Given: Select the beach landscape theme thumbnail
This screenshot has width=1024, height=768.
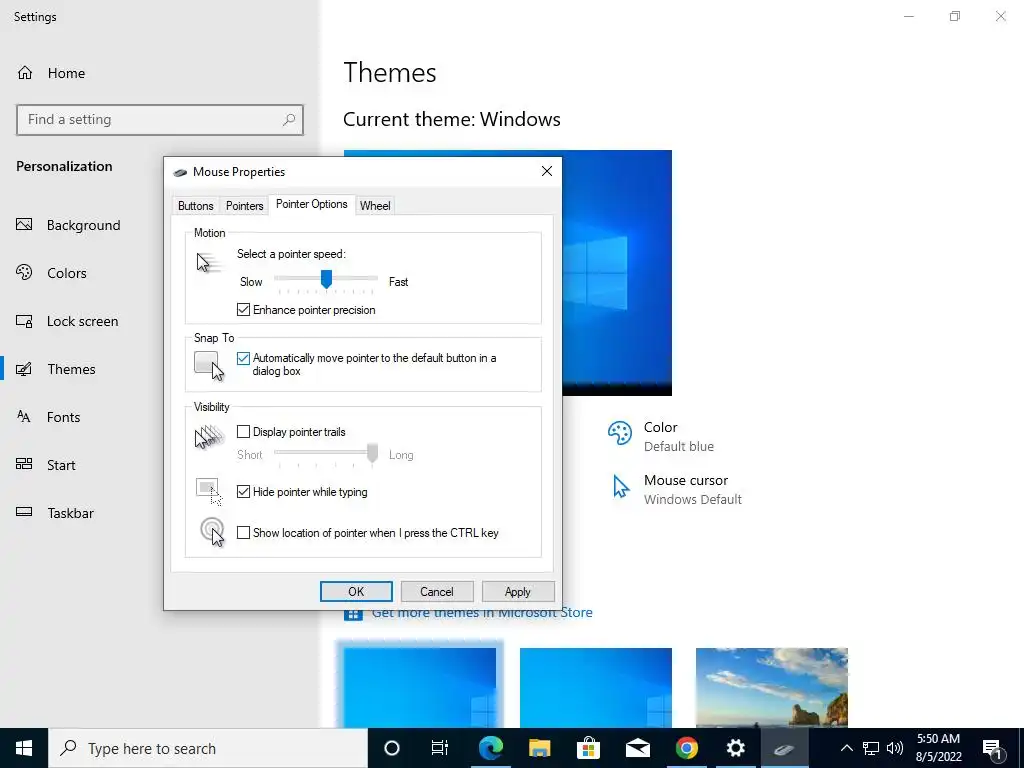Looking at the screenshot, I should (x=772, y=687).
